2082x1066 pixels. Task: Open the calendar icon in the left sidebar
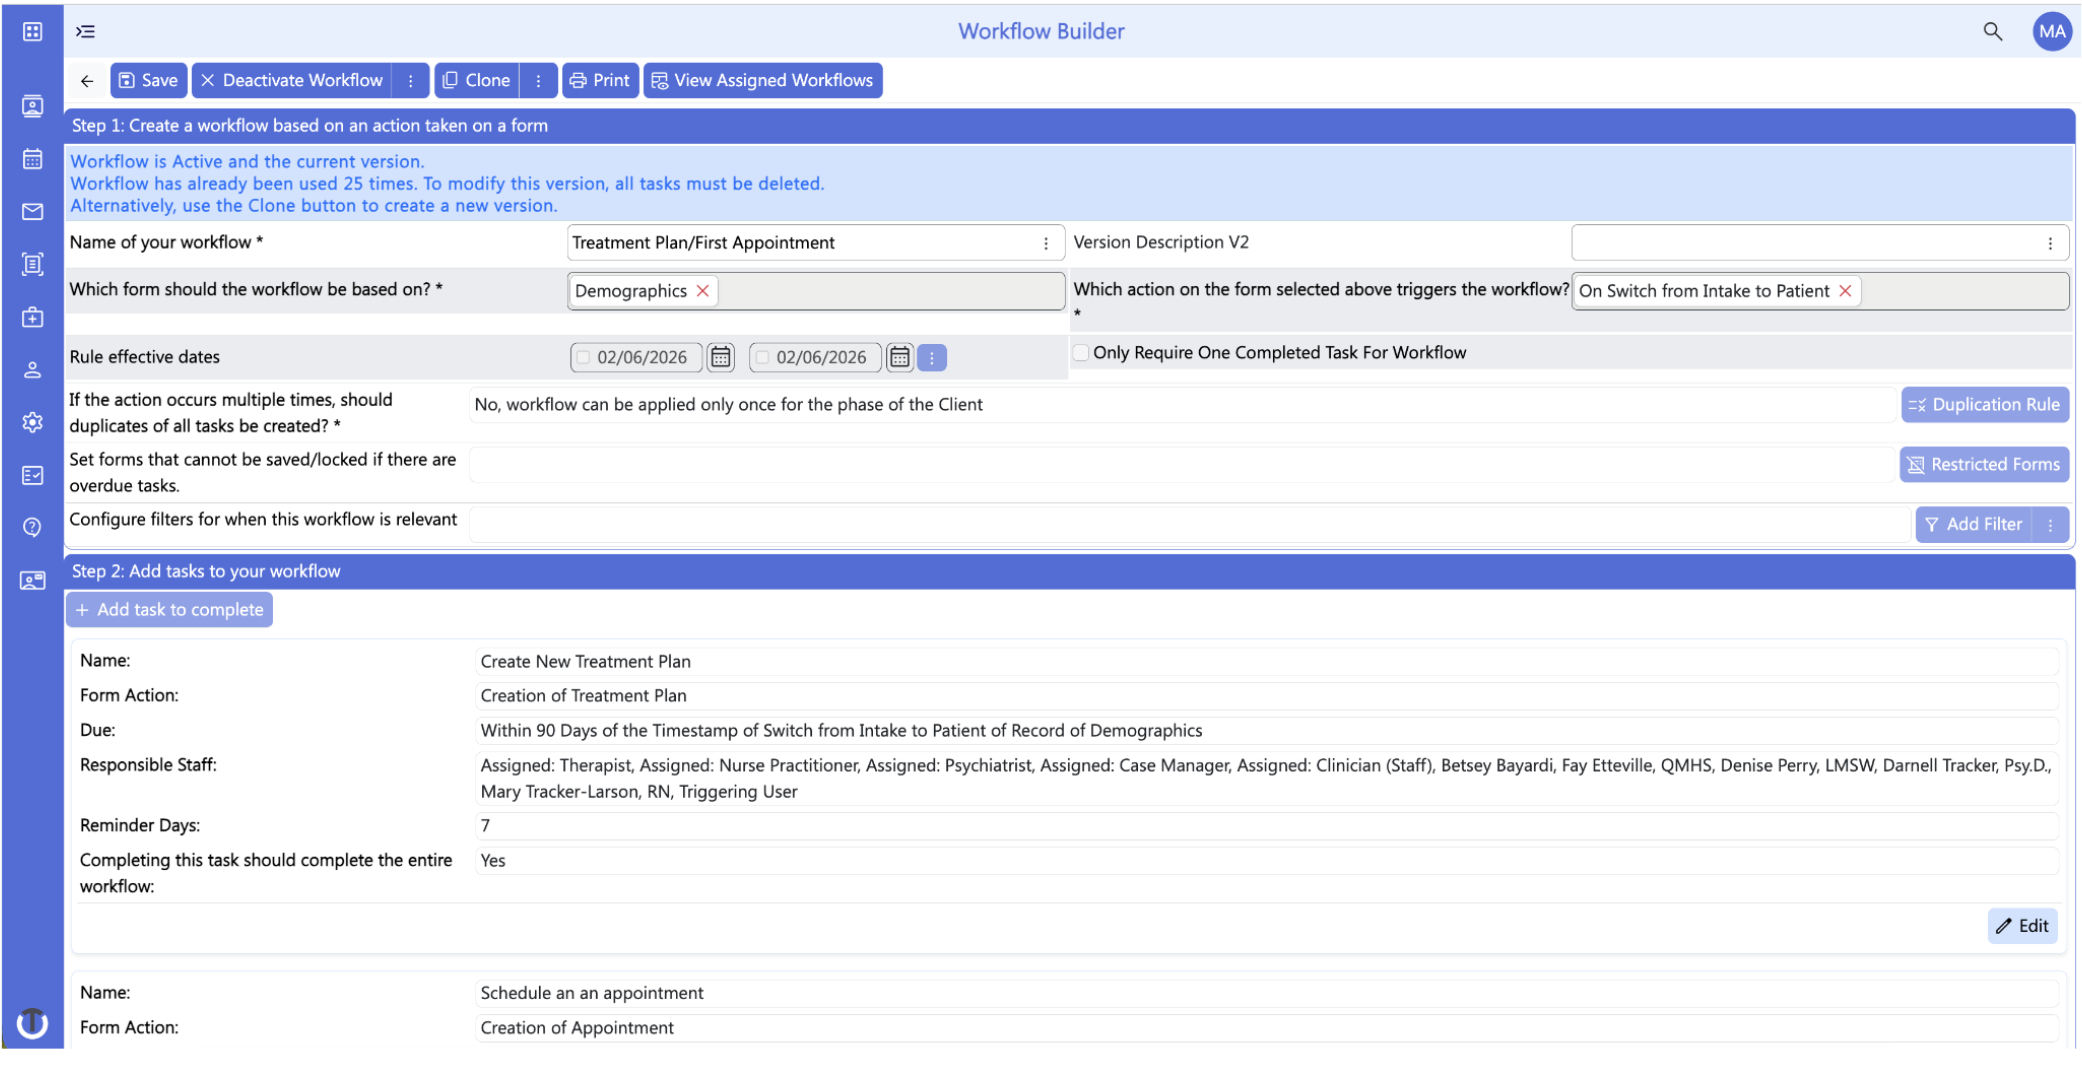click(x=32, y=159)
